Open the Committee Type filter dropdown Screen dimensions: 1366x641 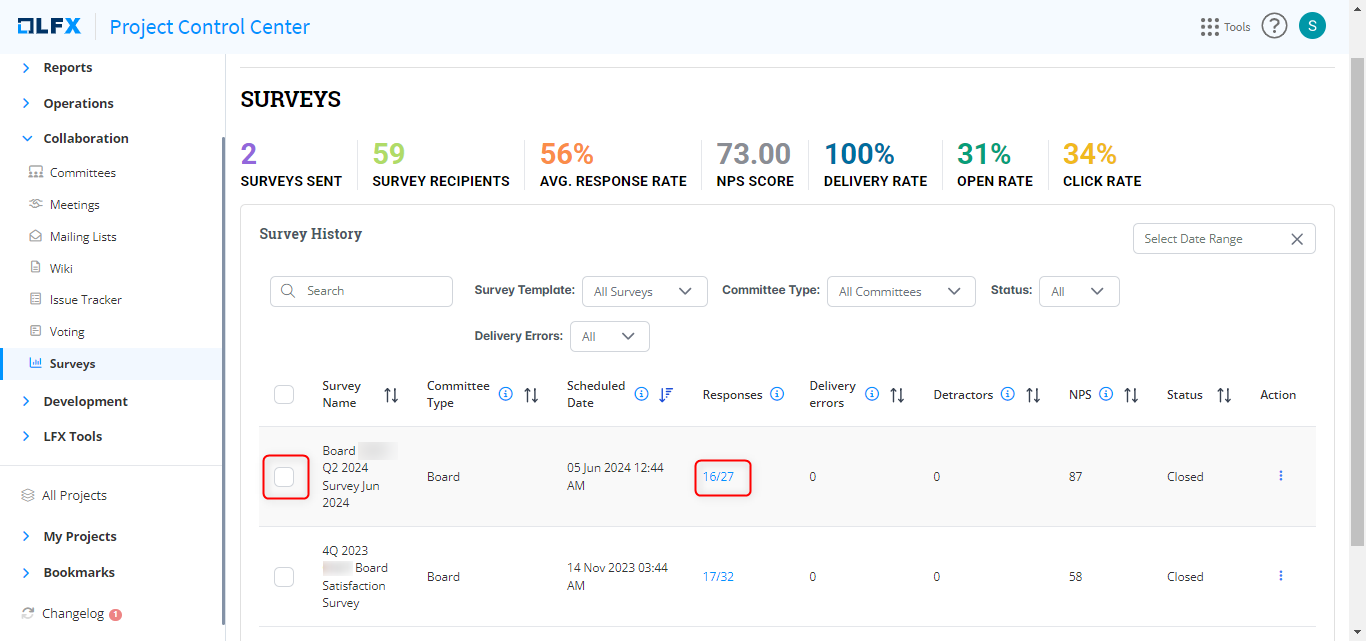tap(900, 292)
